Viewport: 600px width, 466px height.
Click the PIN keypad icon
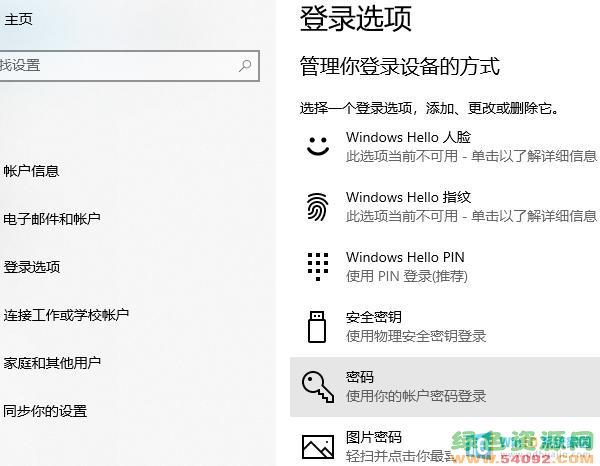coord(318,266)
